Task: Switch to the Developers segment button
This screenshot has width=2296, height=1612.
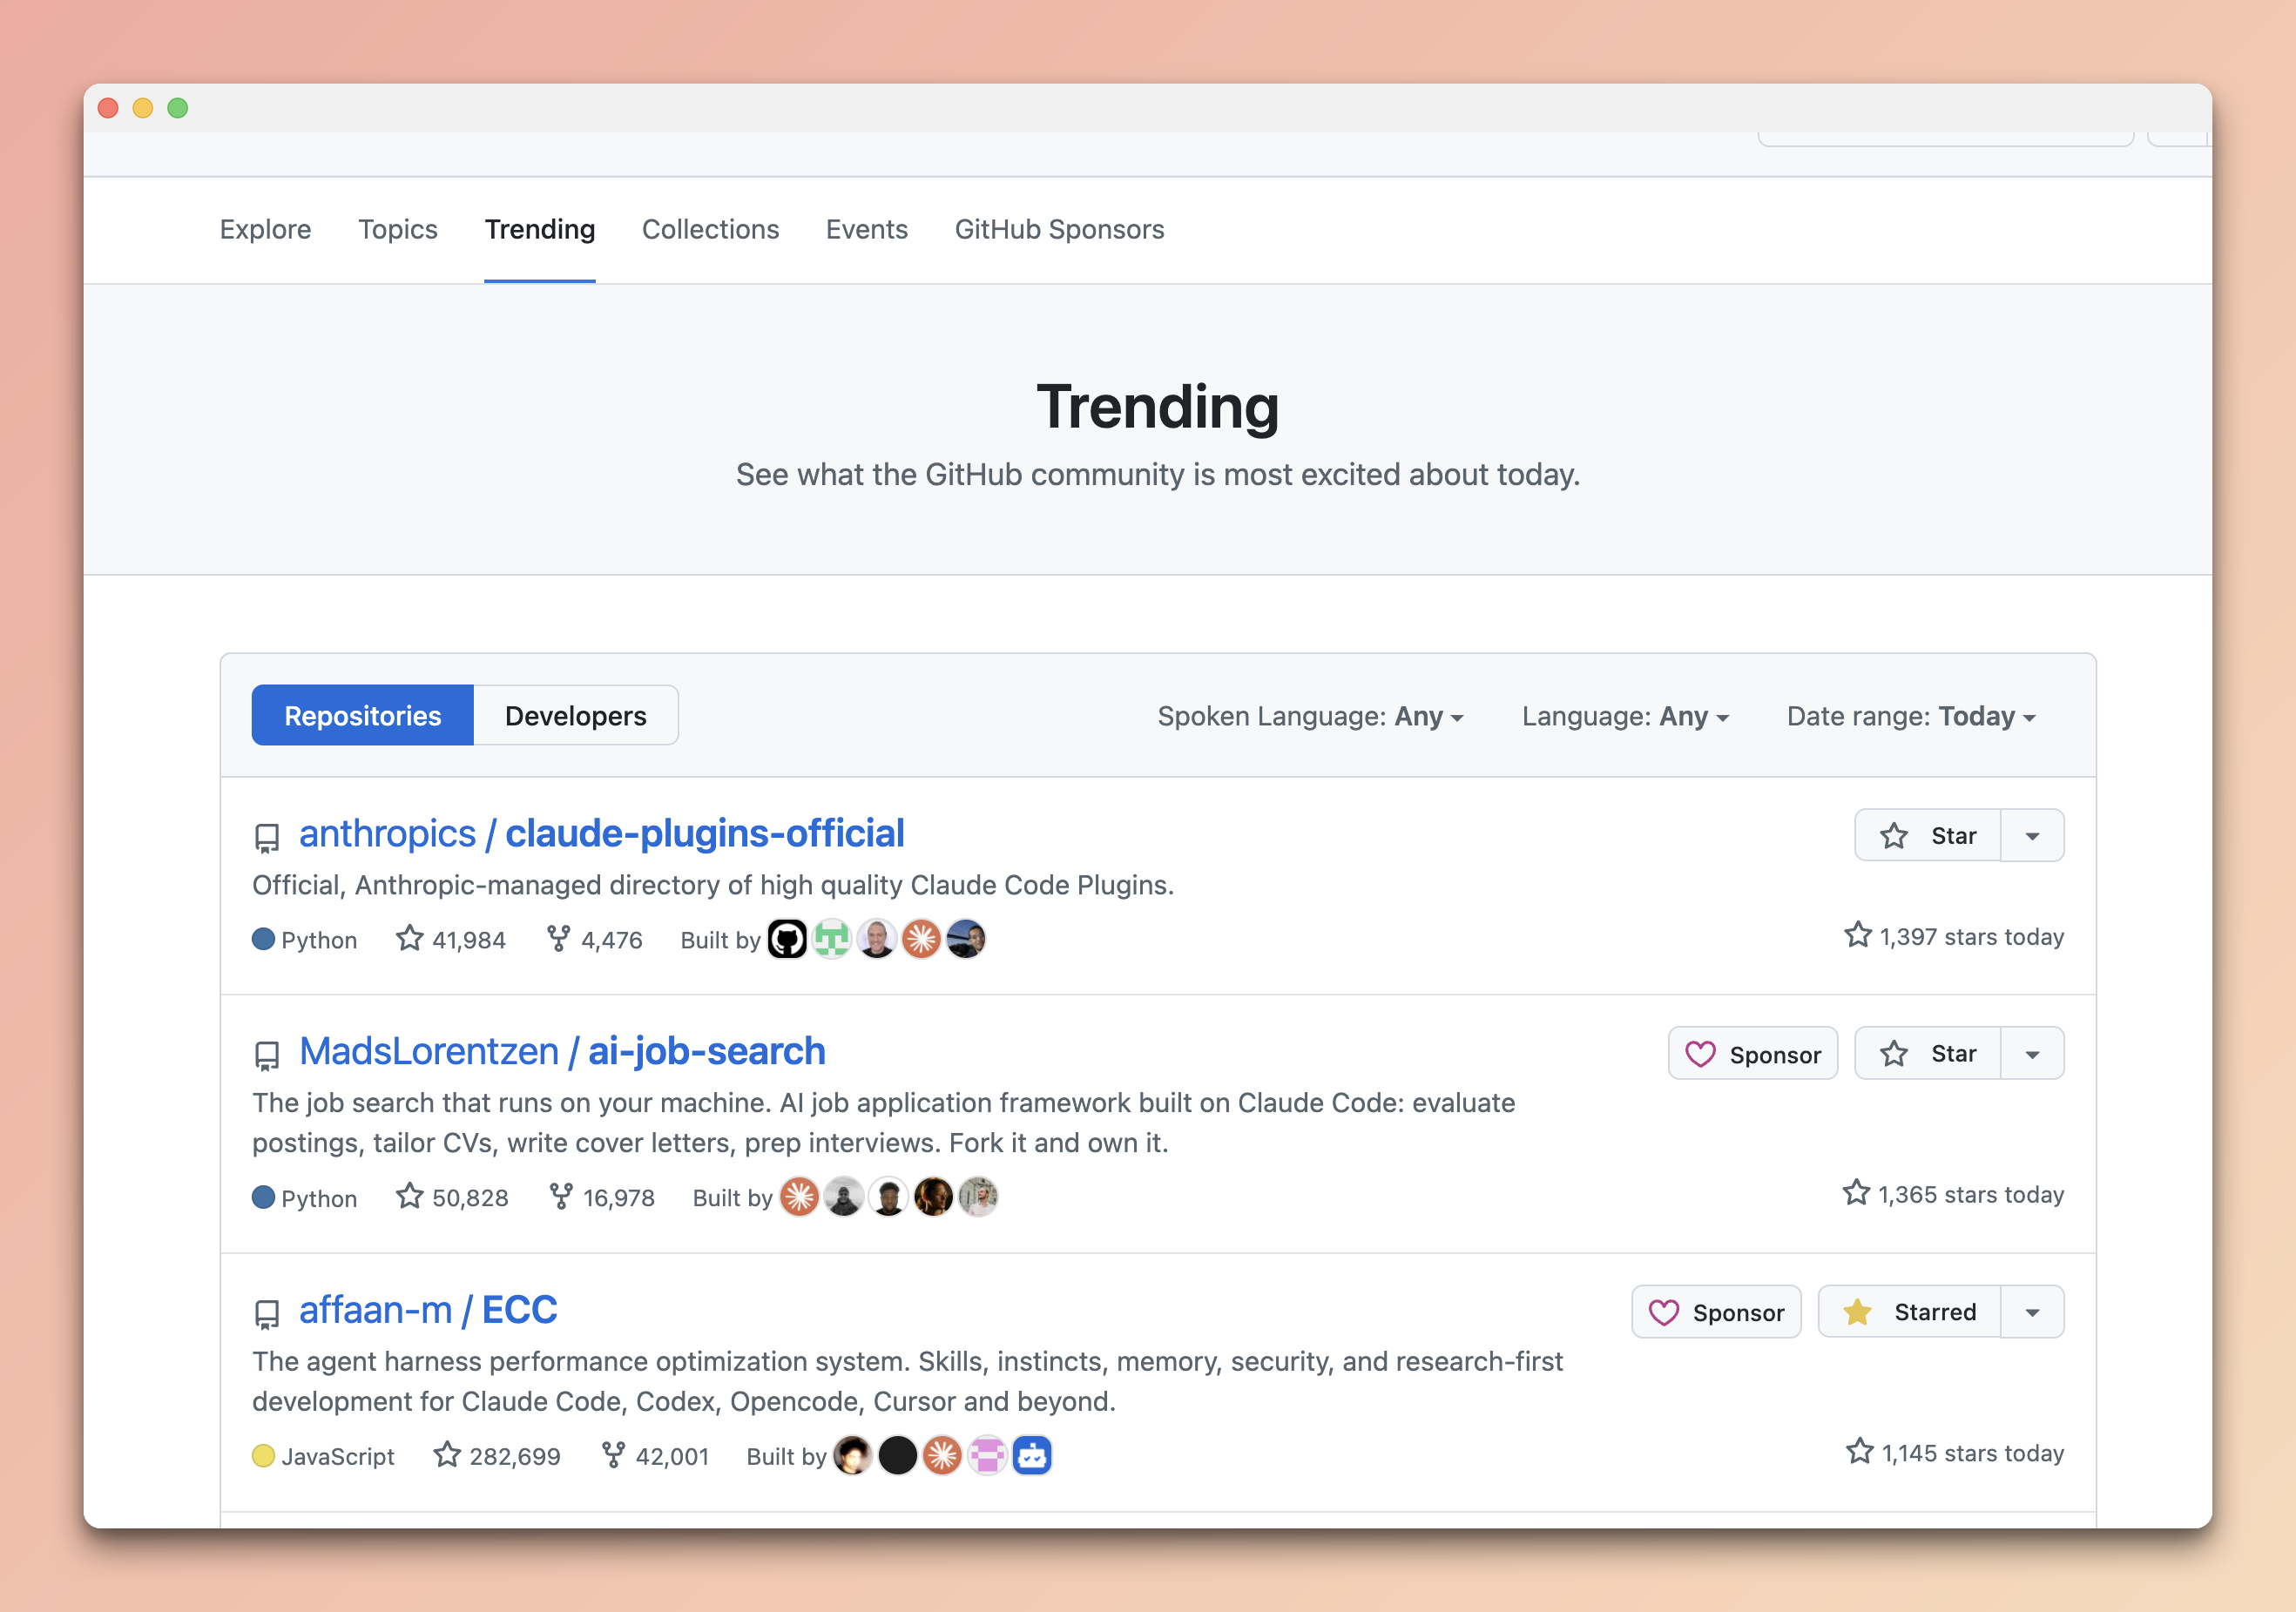Action: [576, 715]
